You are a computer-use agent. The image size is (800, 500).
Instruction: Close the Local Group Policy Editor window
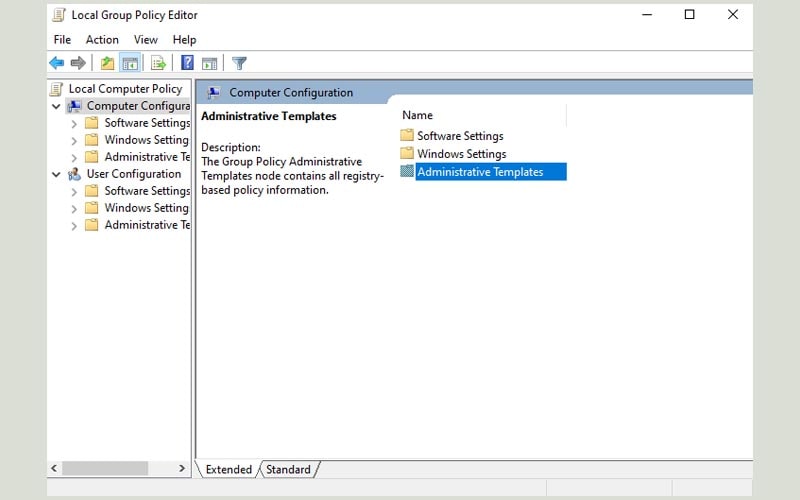click(733, 15)
